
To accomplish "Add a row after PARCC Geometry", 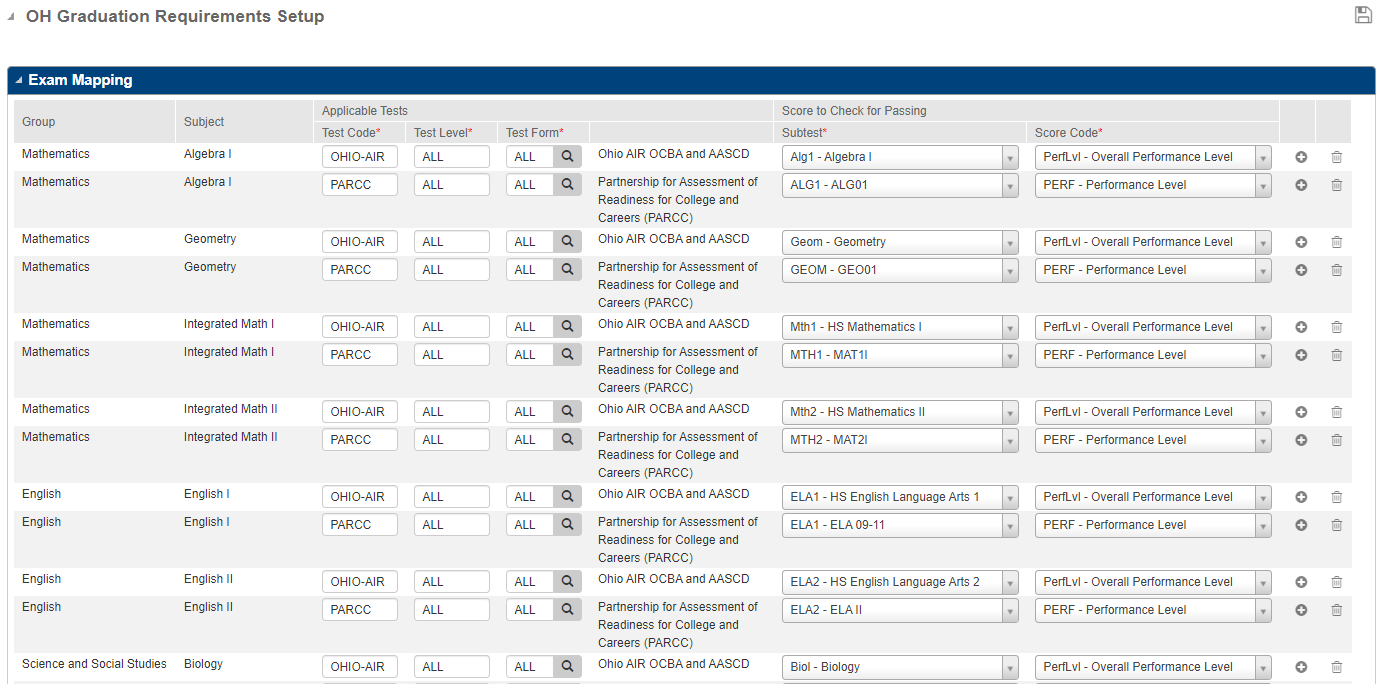I will (x=1301, y=270).
